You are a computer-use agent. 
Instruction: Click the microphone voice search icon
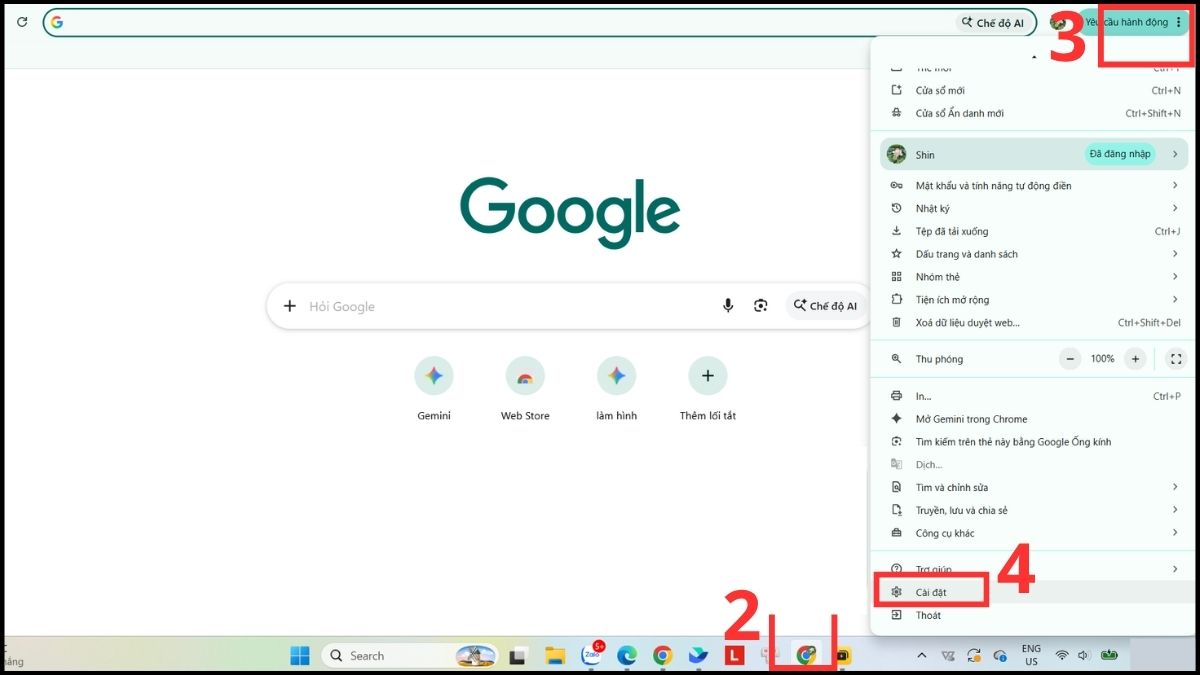(x=728, y=306)
